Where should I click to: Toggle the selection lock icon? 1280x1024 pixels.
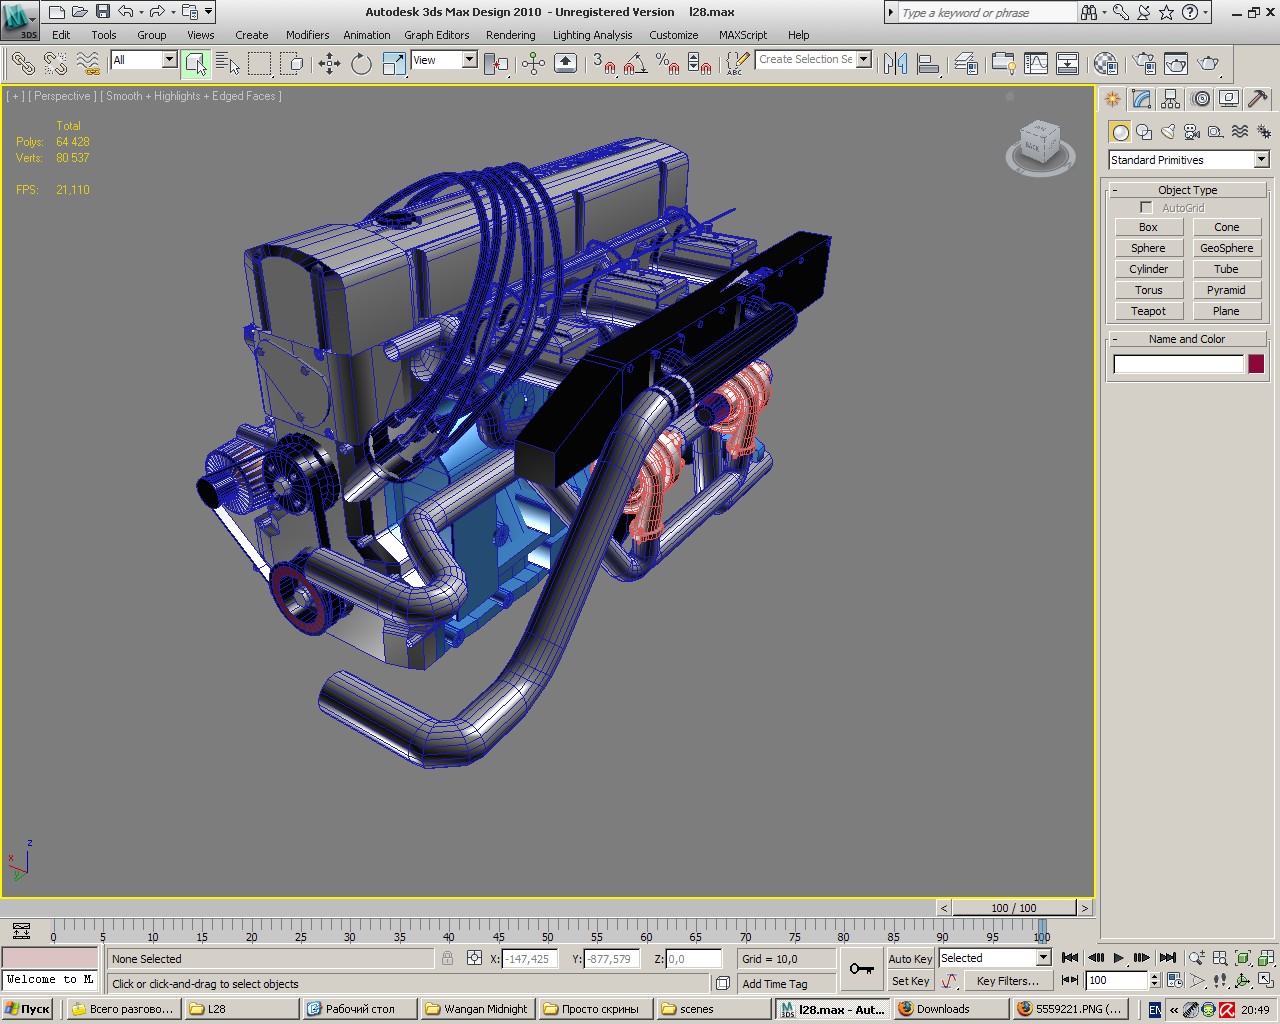[447, 958]
